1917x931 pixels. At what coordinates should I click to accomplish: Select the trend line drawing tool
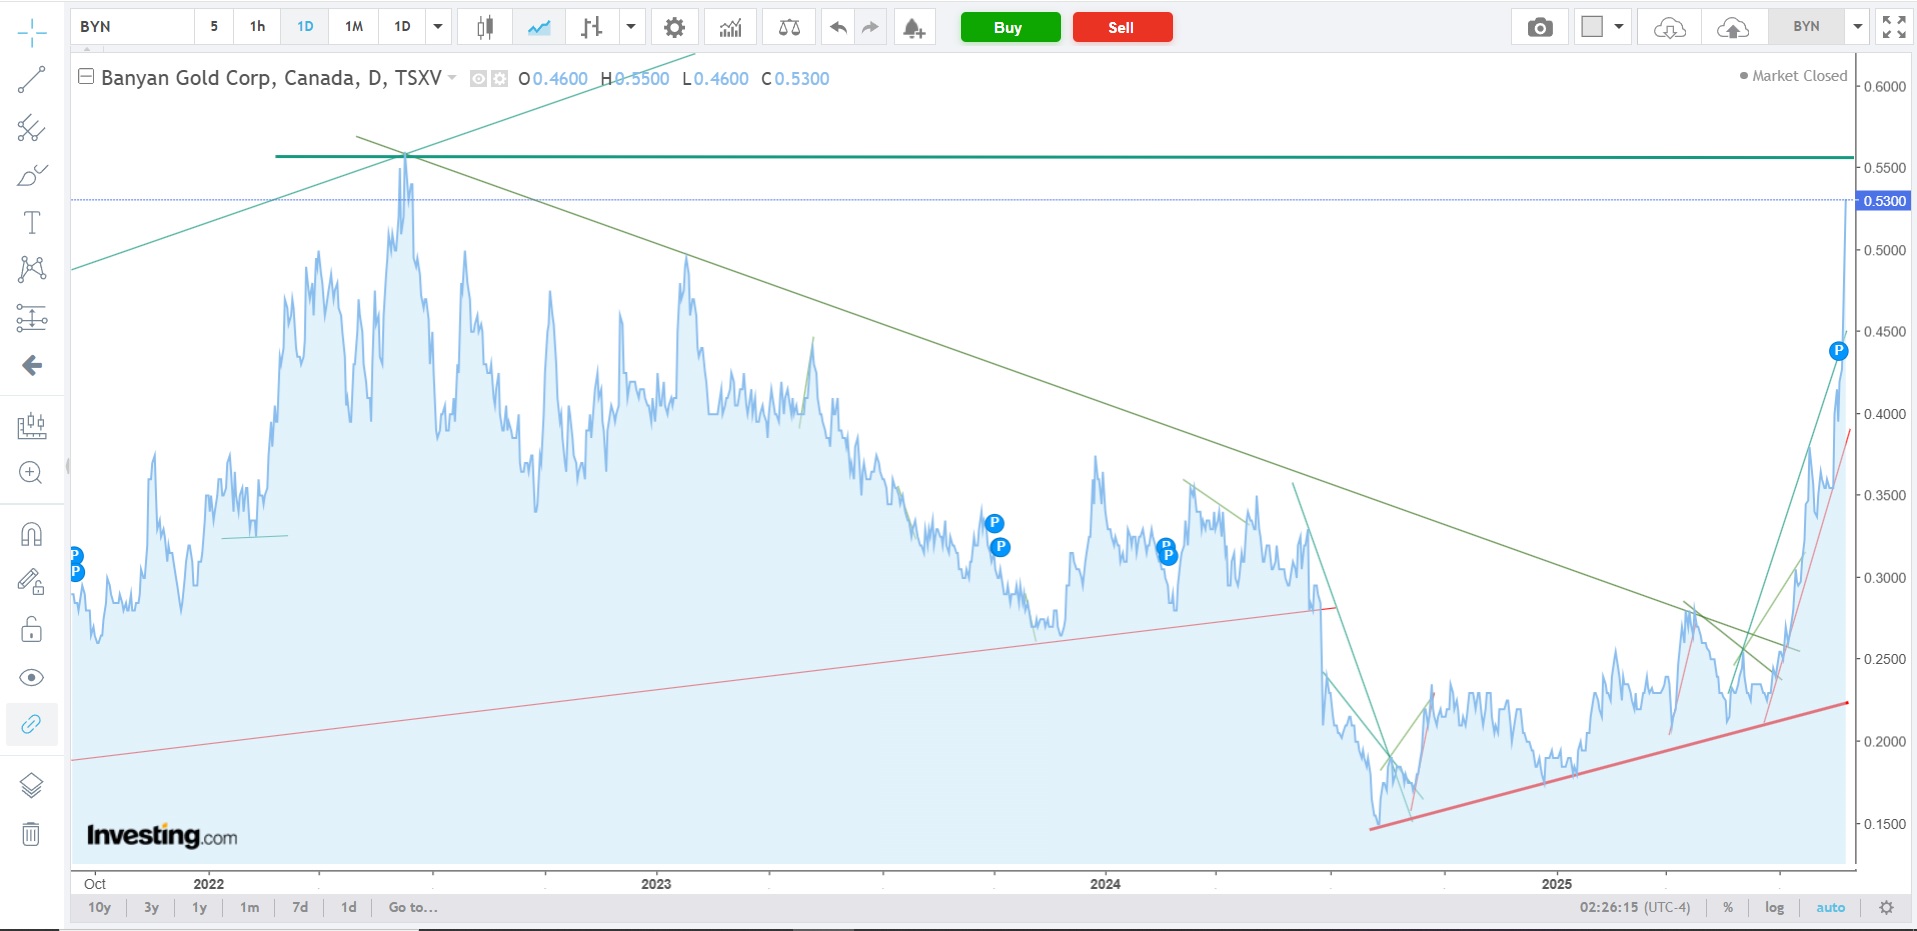click(31, 80)
